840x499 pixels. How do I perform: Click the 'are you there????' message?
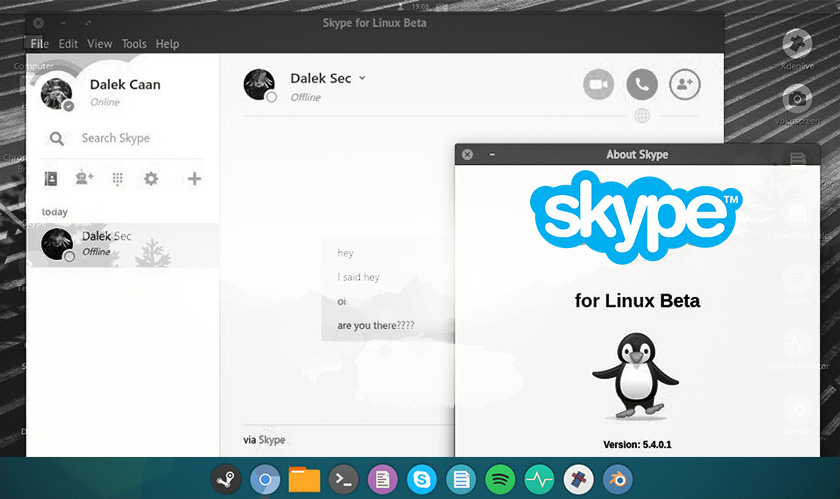376,325
